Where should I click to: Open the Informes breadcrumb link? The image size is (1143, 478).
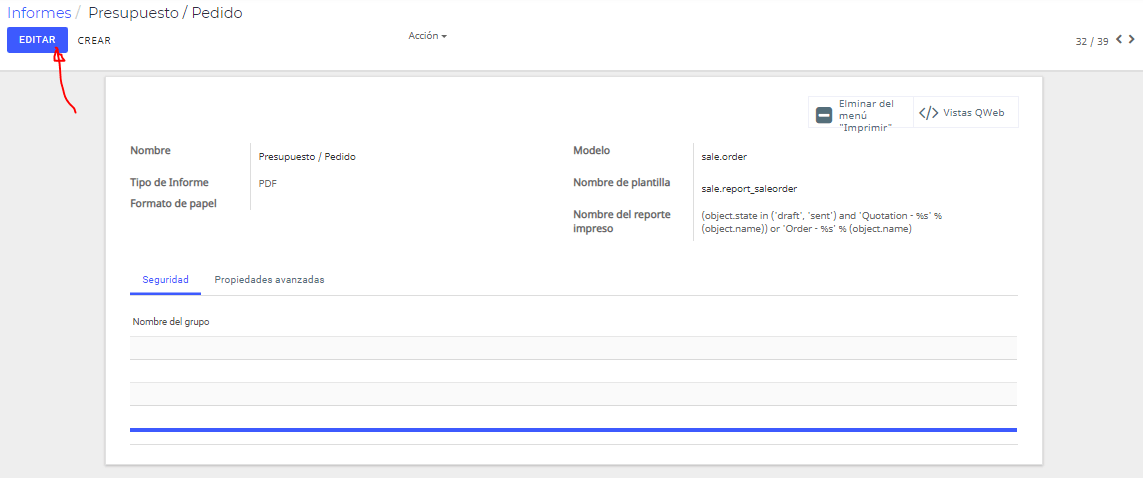(39, 12)
